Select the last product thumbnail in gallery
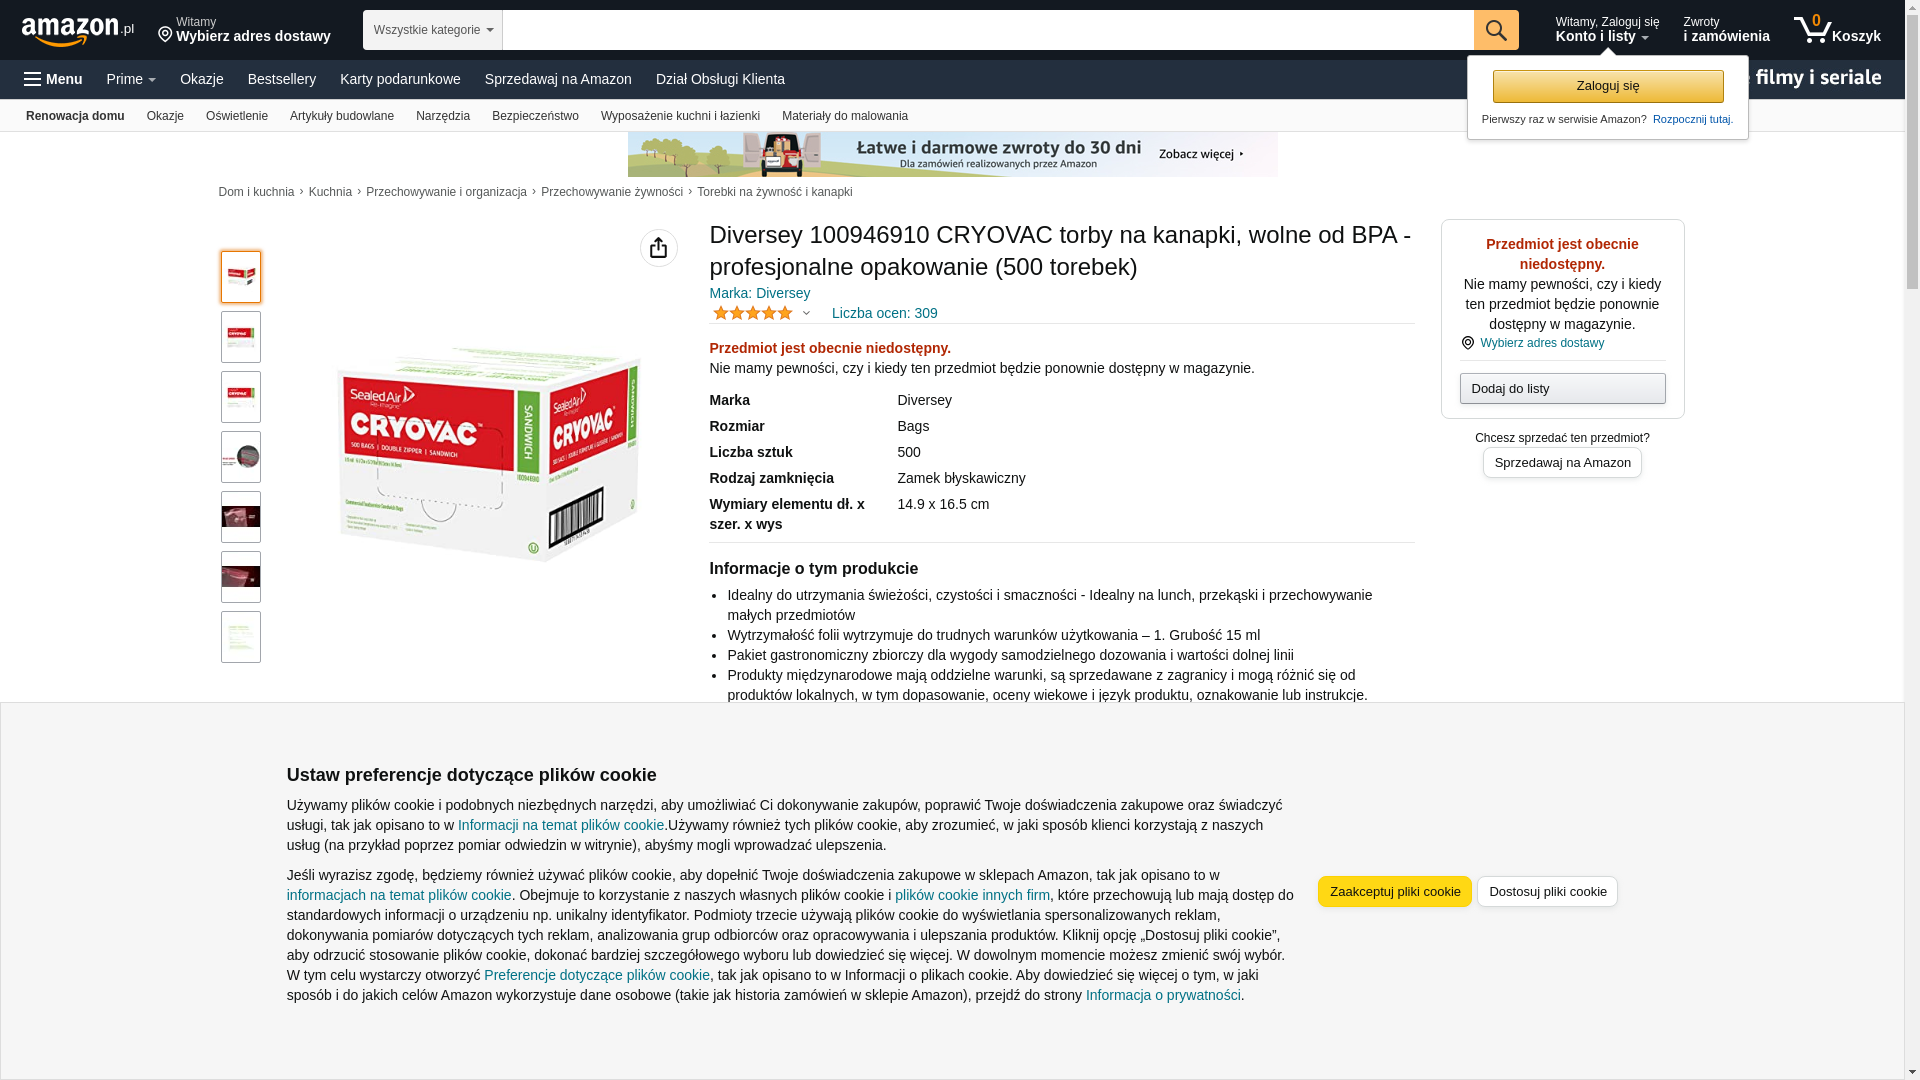The width and height of the screenshot is (1920, 1080). 241,637
